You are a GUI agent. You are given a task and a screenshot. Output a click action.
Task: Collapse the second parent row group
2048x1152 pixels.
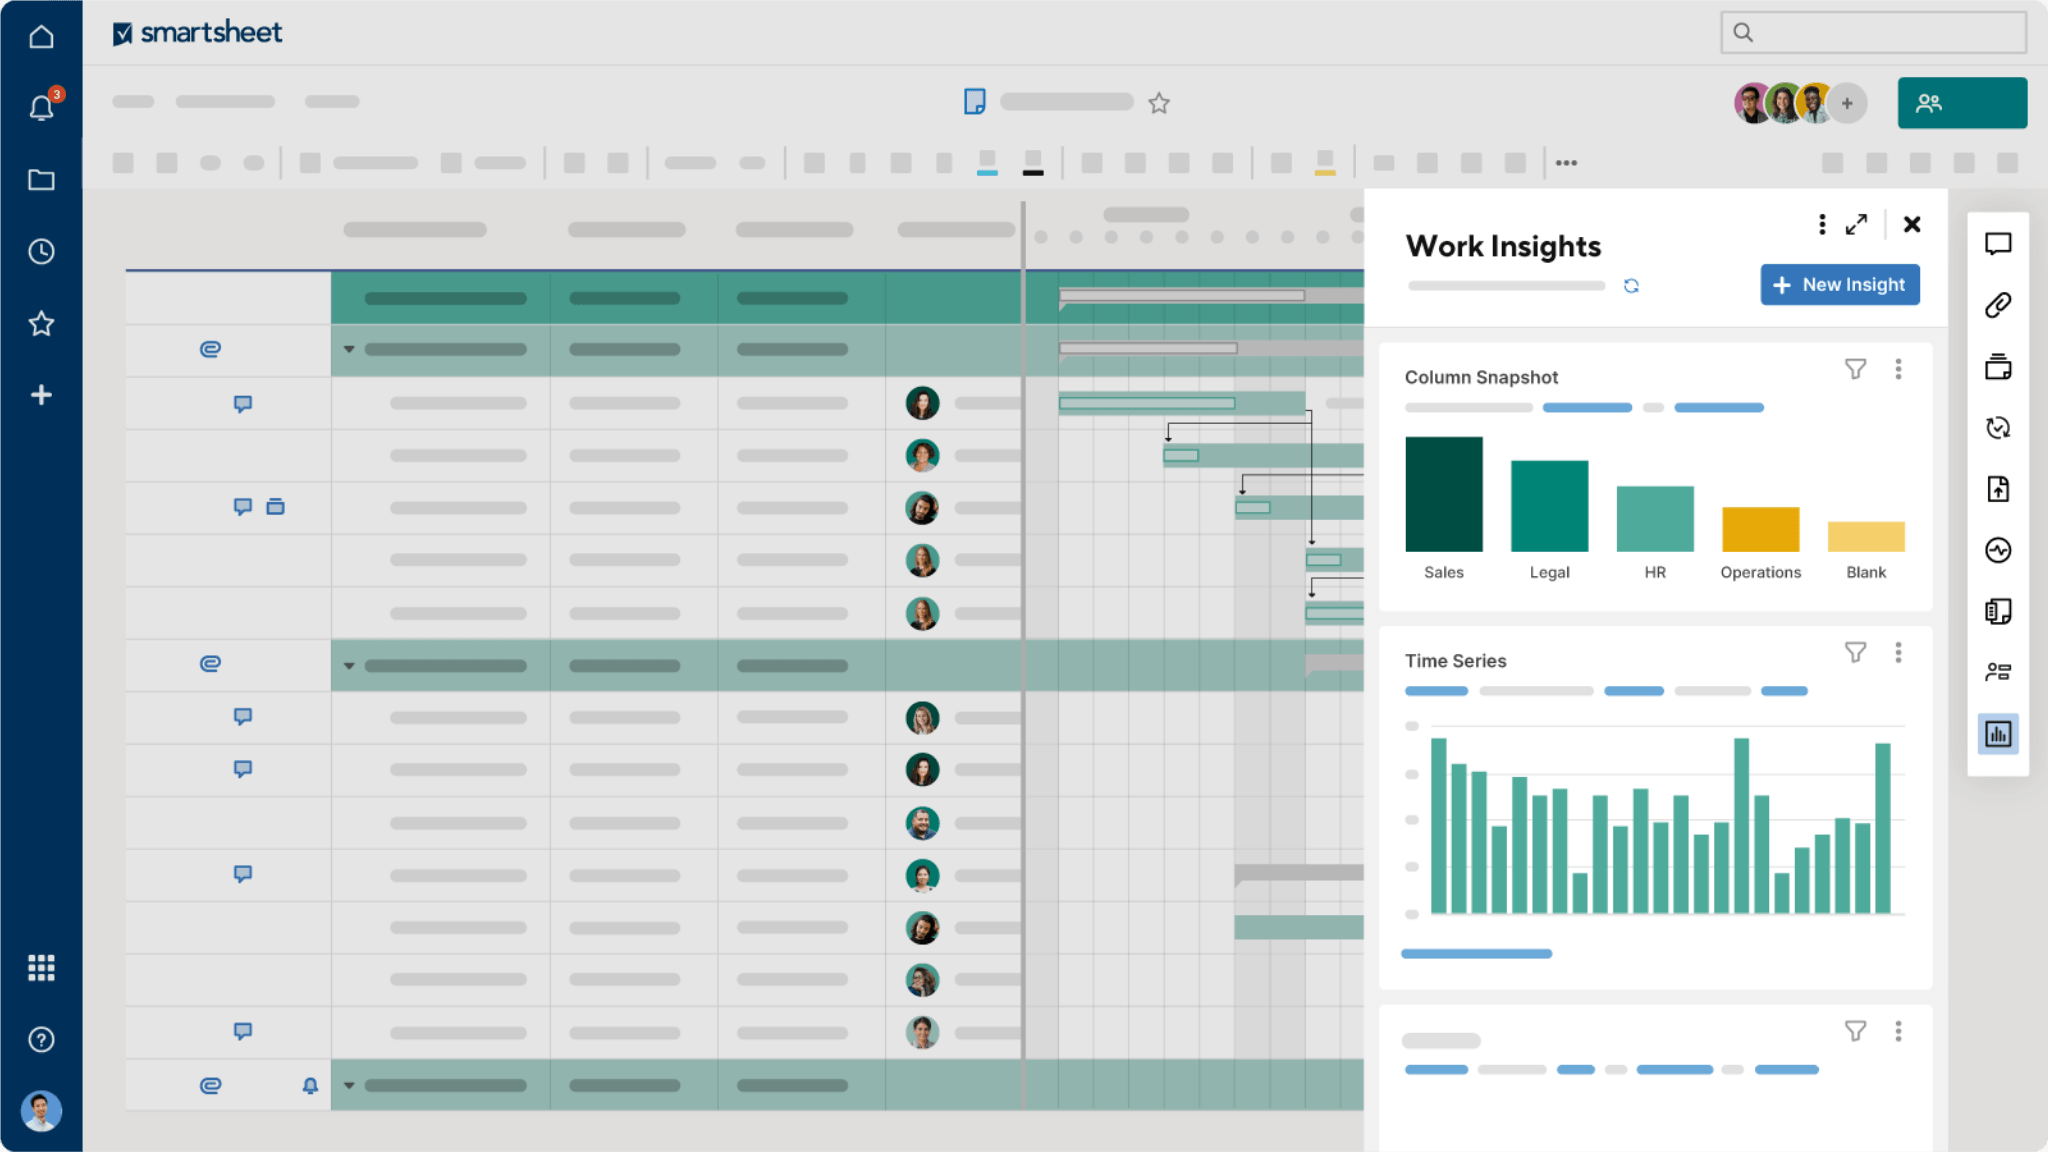pos(349,665)
